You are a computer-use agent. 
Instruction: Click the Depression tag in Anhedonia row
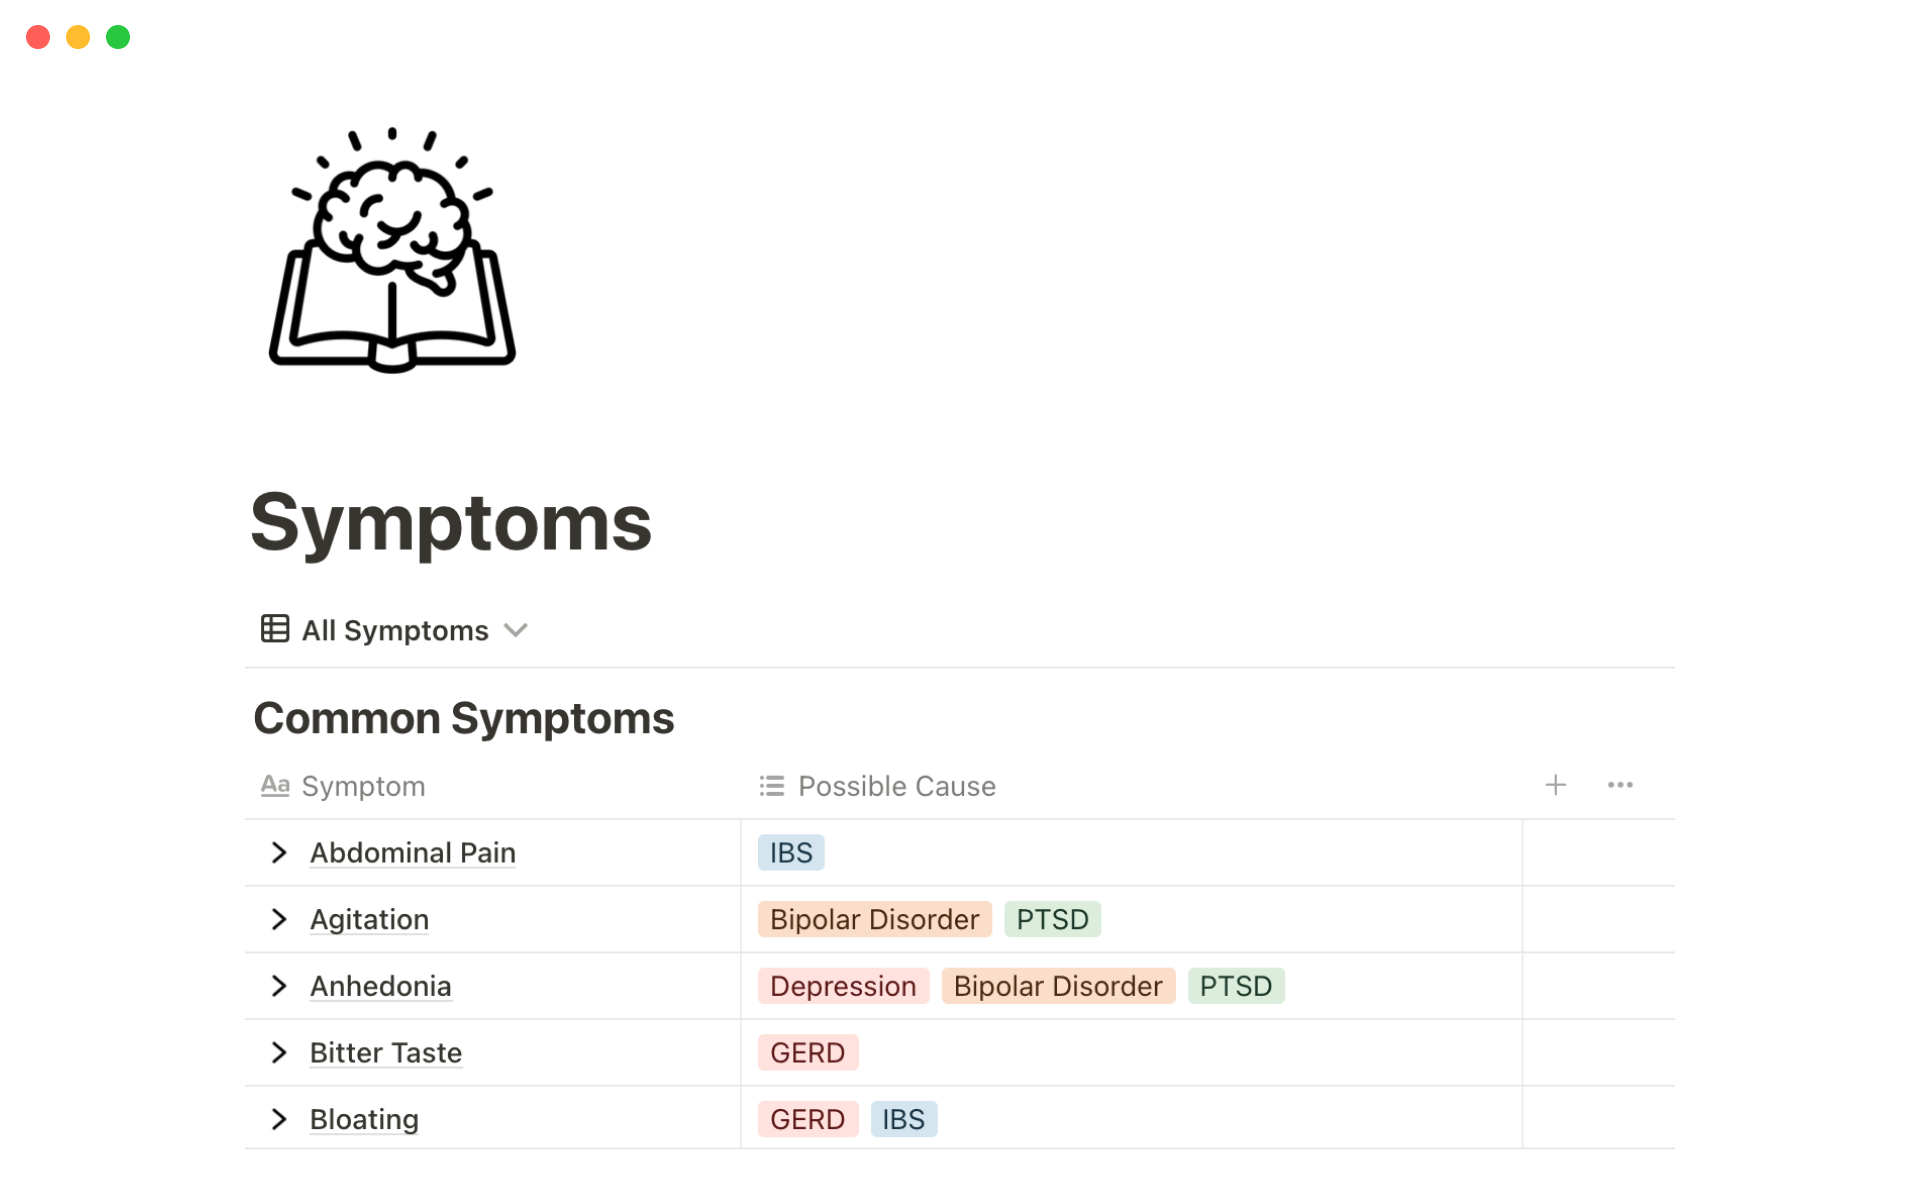842,986
